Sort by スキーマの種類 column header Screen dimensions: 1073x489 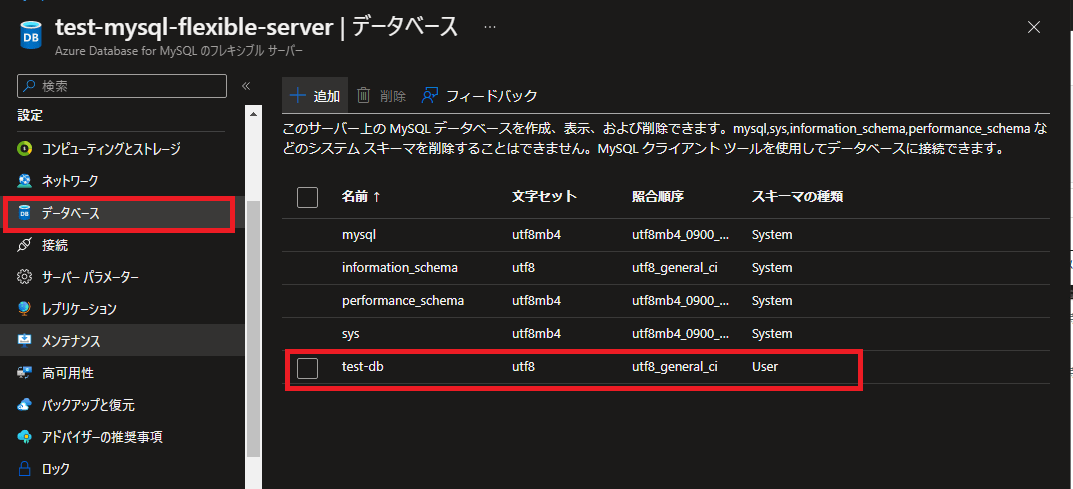pos(797,197)
